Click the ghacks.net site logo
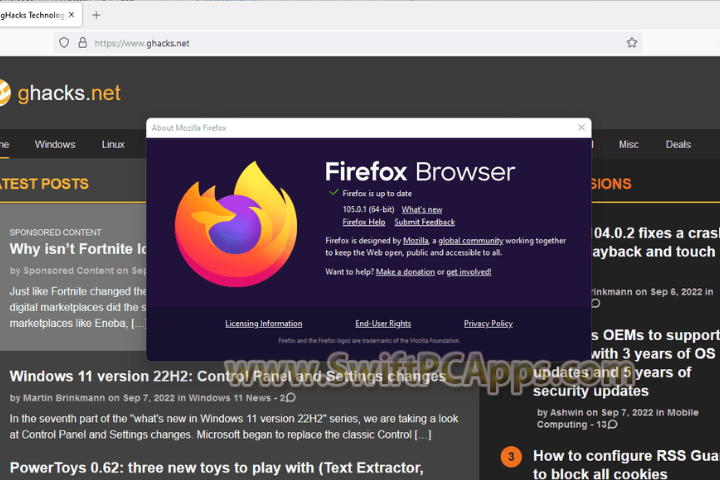 point(60,93)
